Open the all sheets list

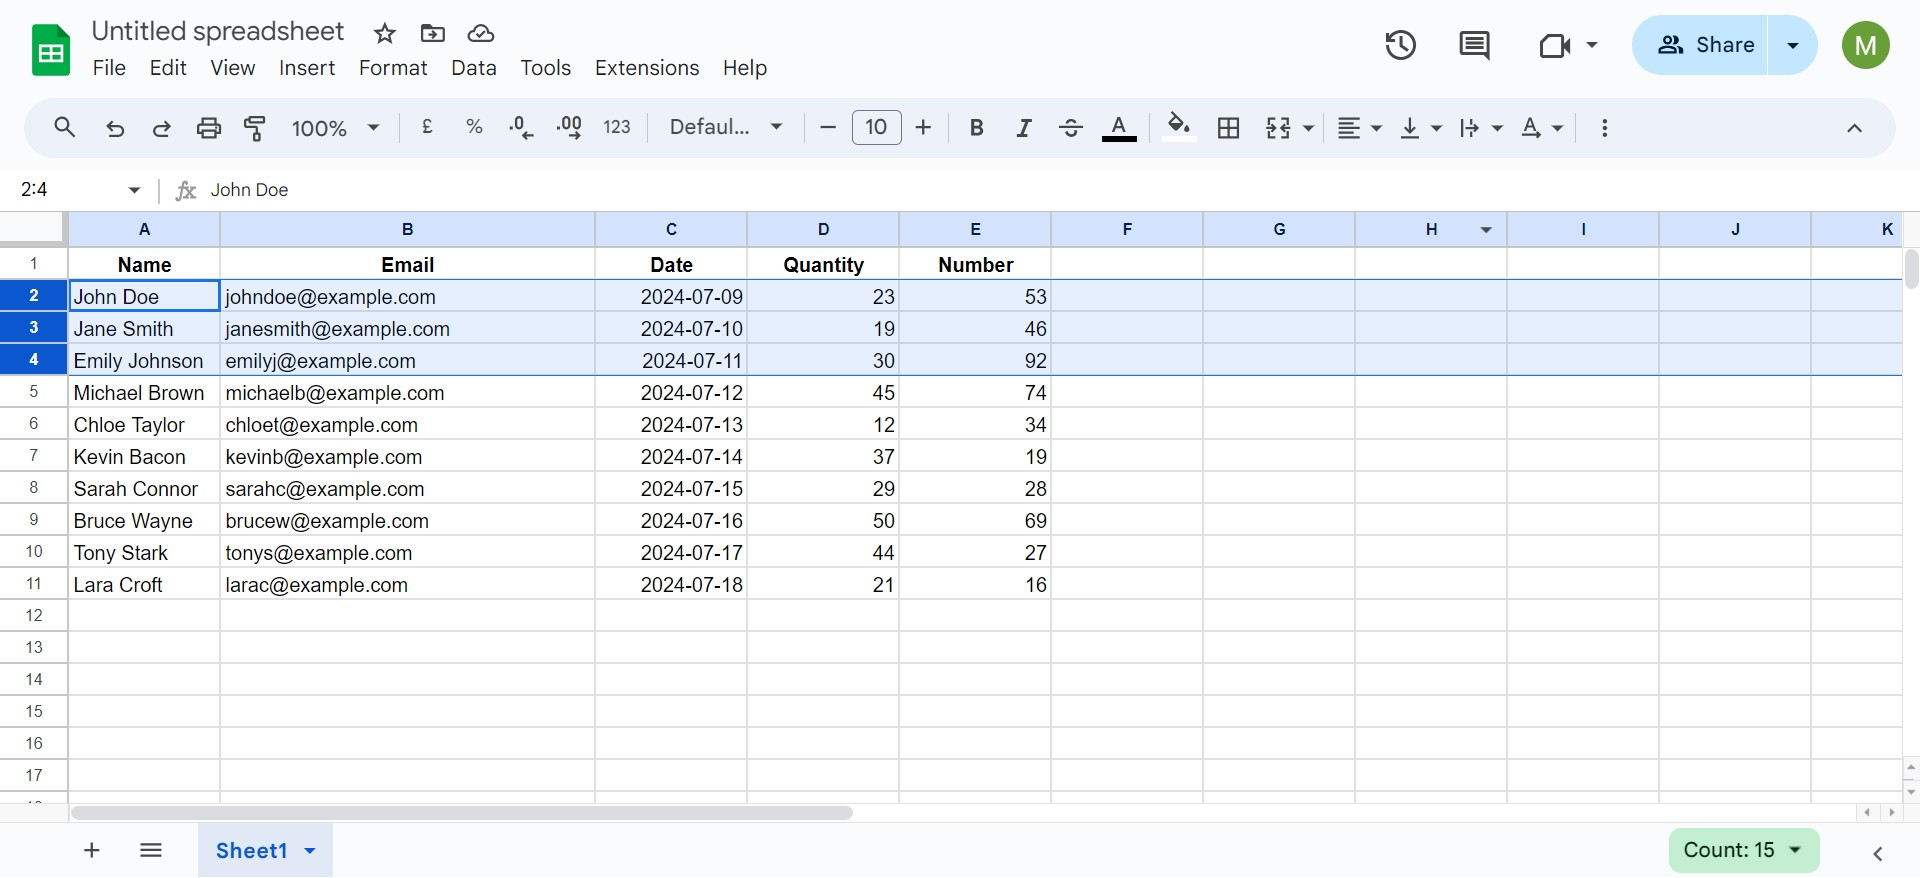(151, 851)
